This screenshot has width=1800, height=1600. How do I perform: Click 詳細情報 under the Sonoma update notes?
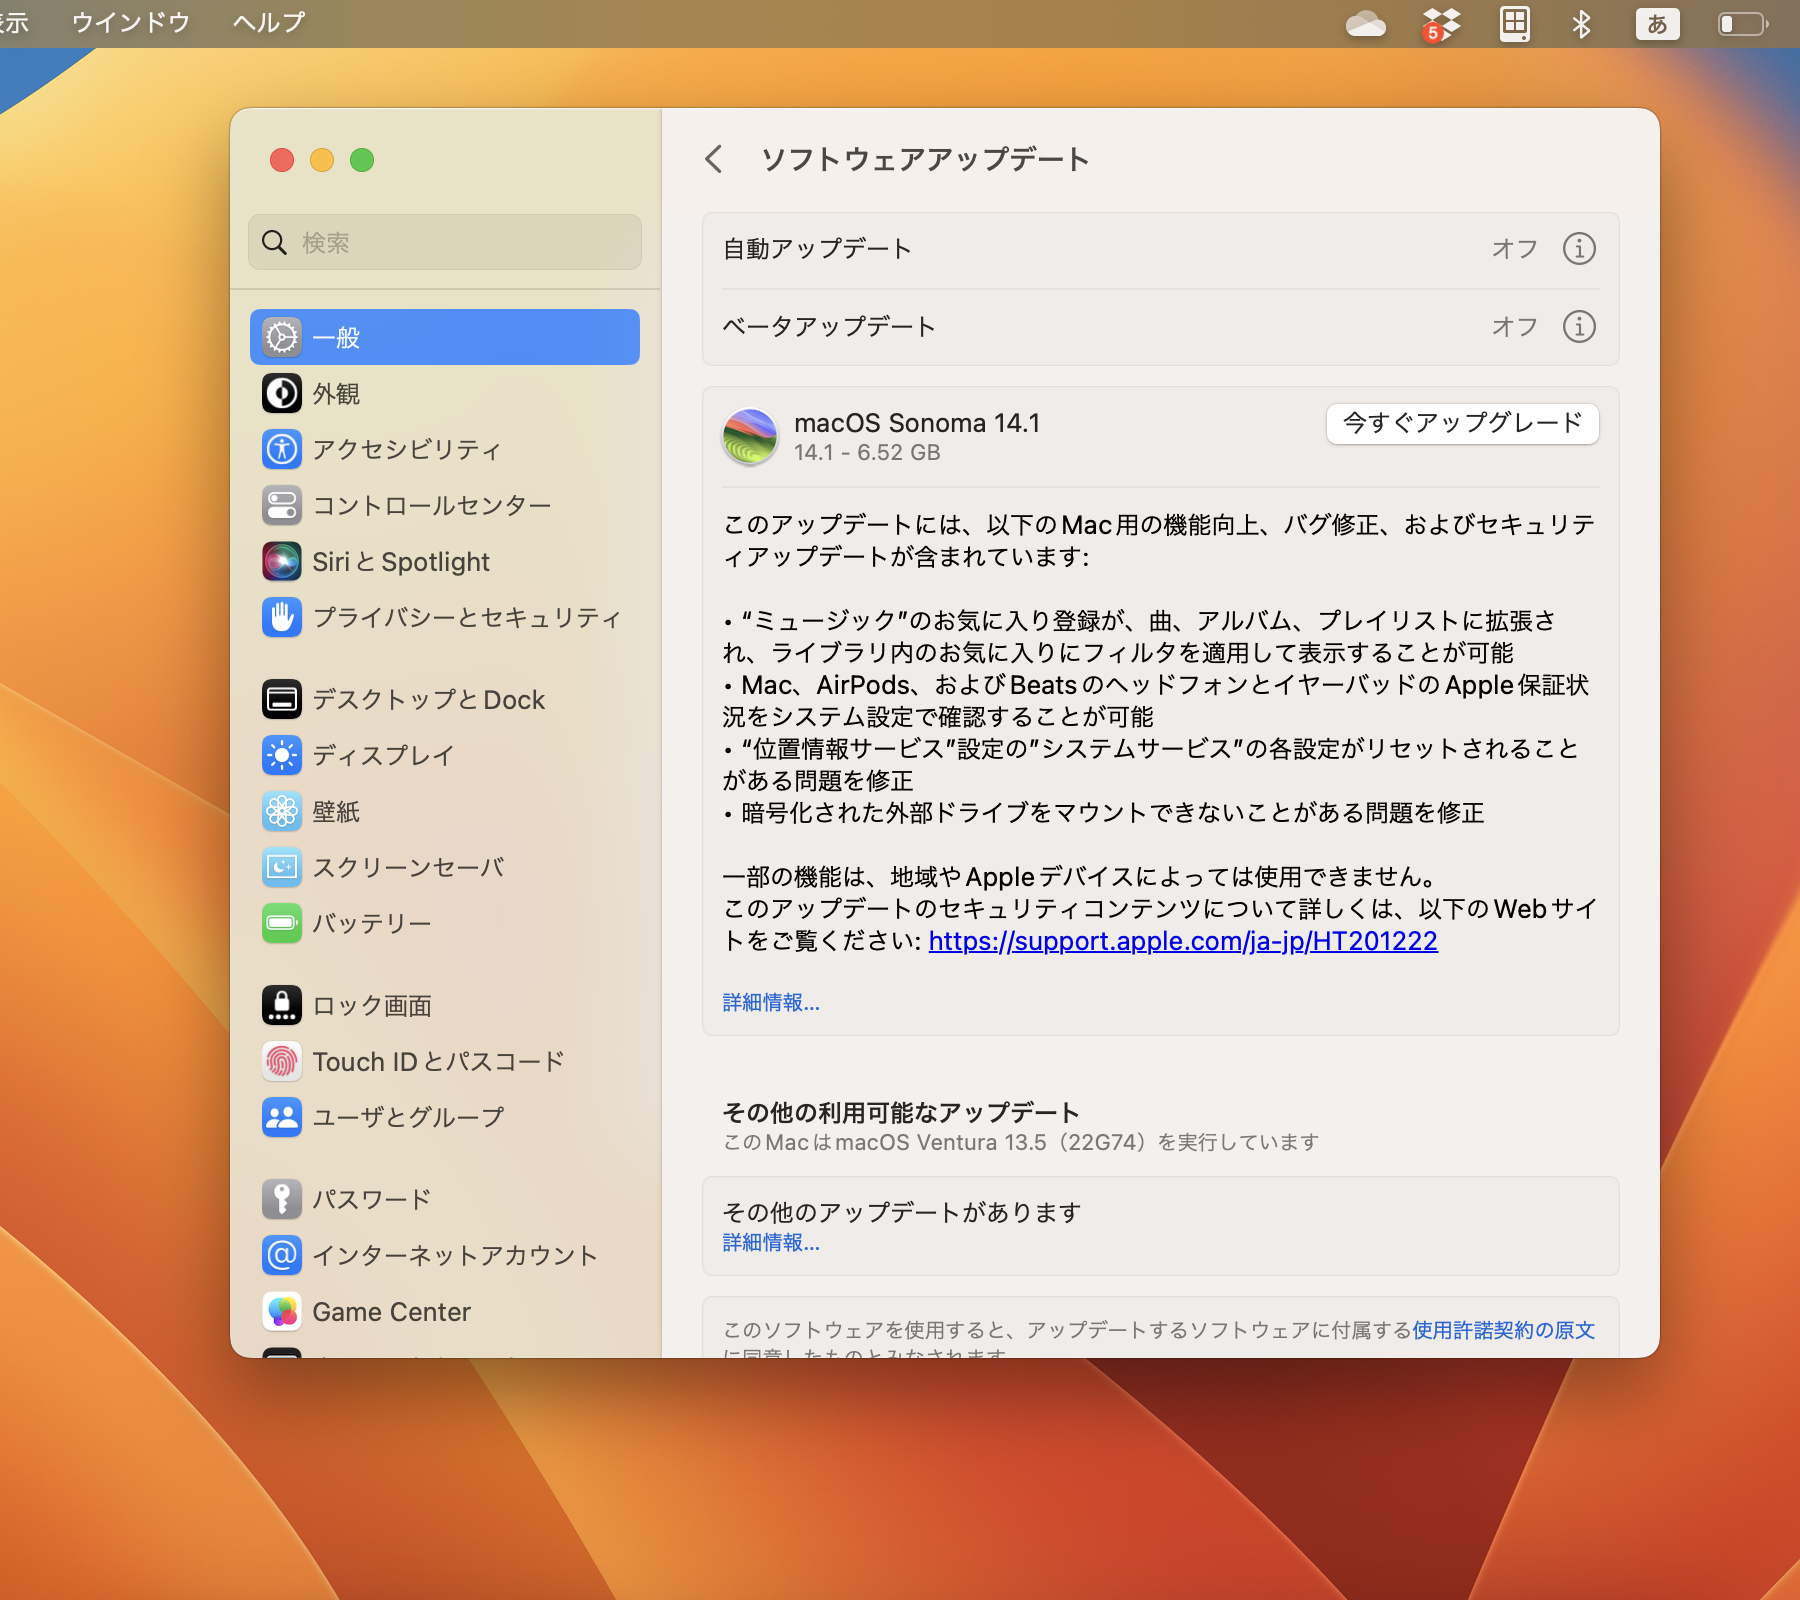point(770,1002)
